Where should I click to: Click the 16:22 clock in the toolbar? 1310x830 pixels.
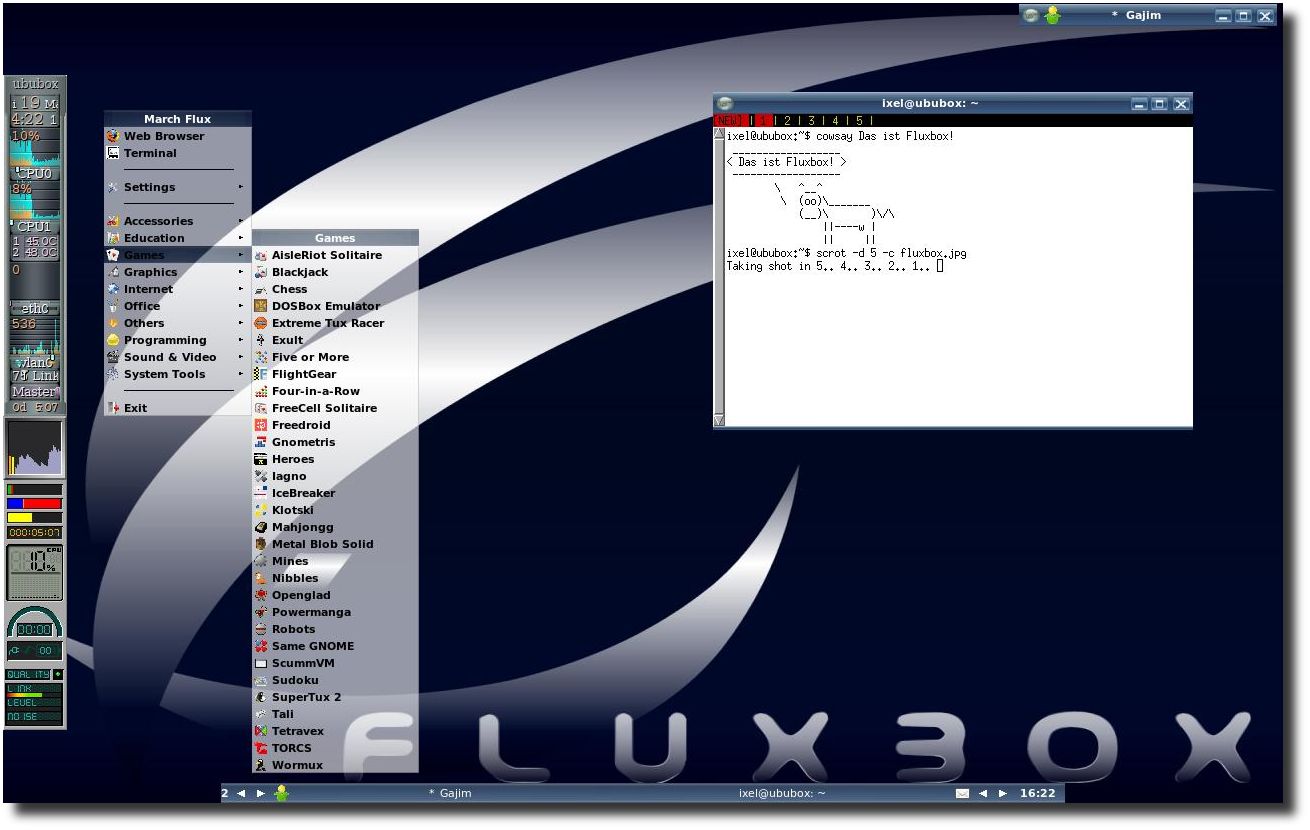tap(1038, 793)
